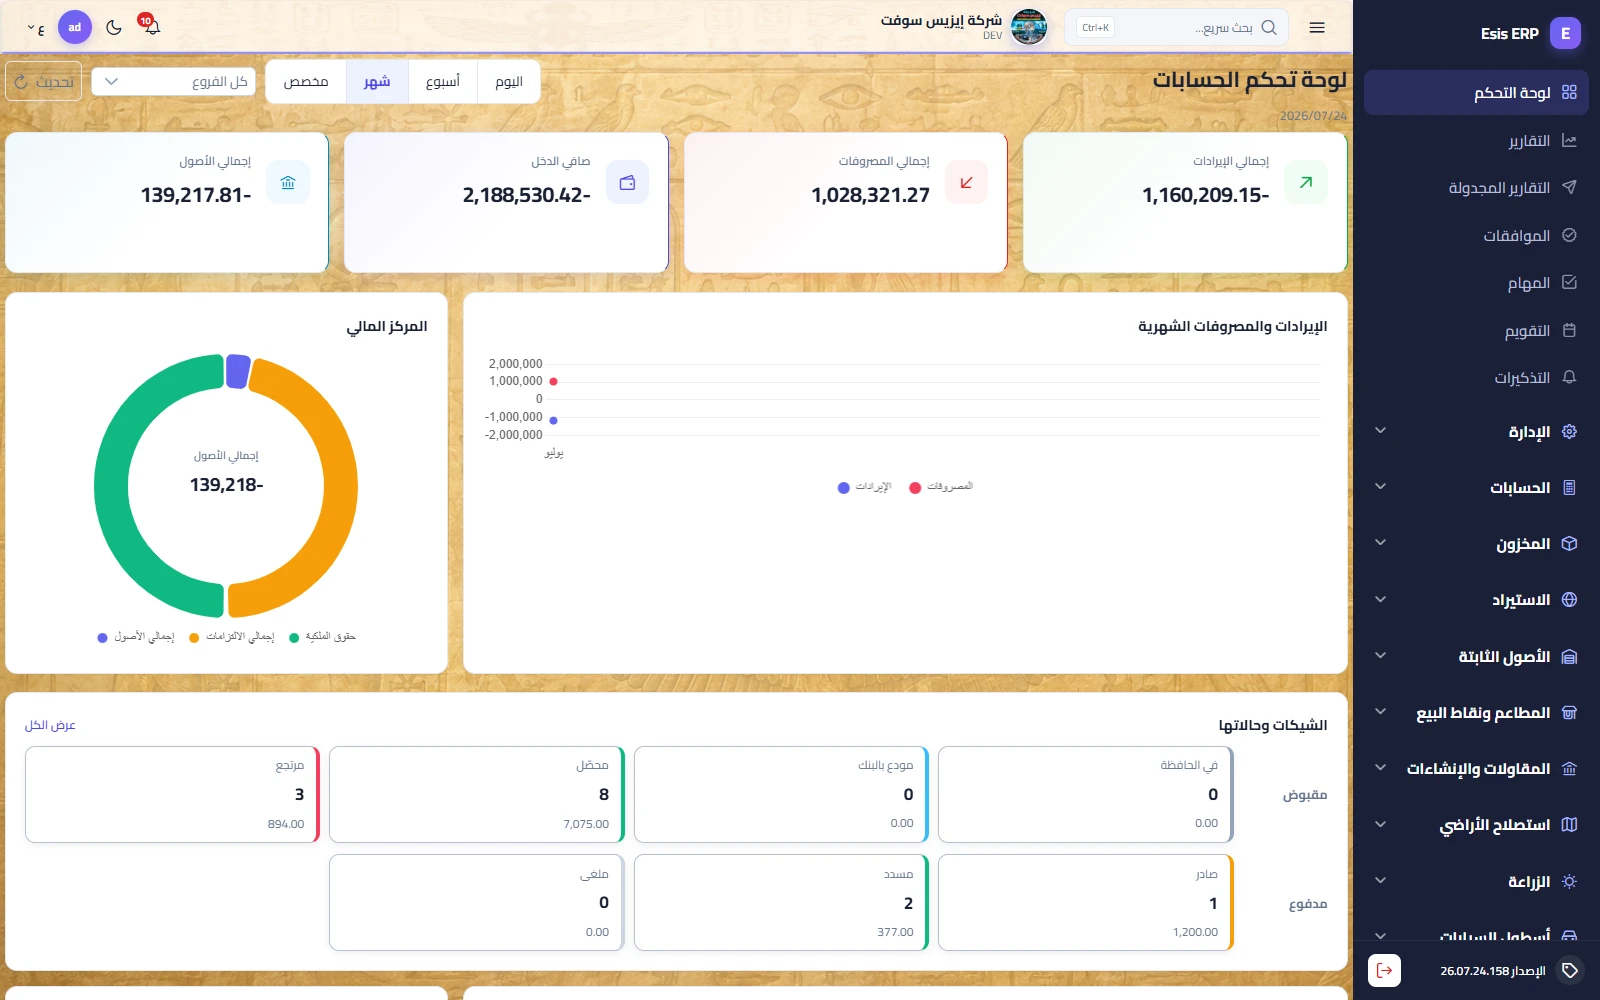Open التقويم in the sidebar
This screenshot has width=1600, height=1000.
coord(1476,331)
